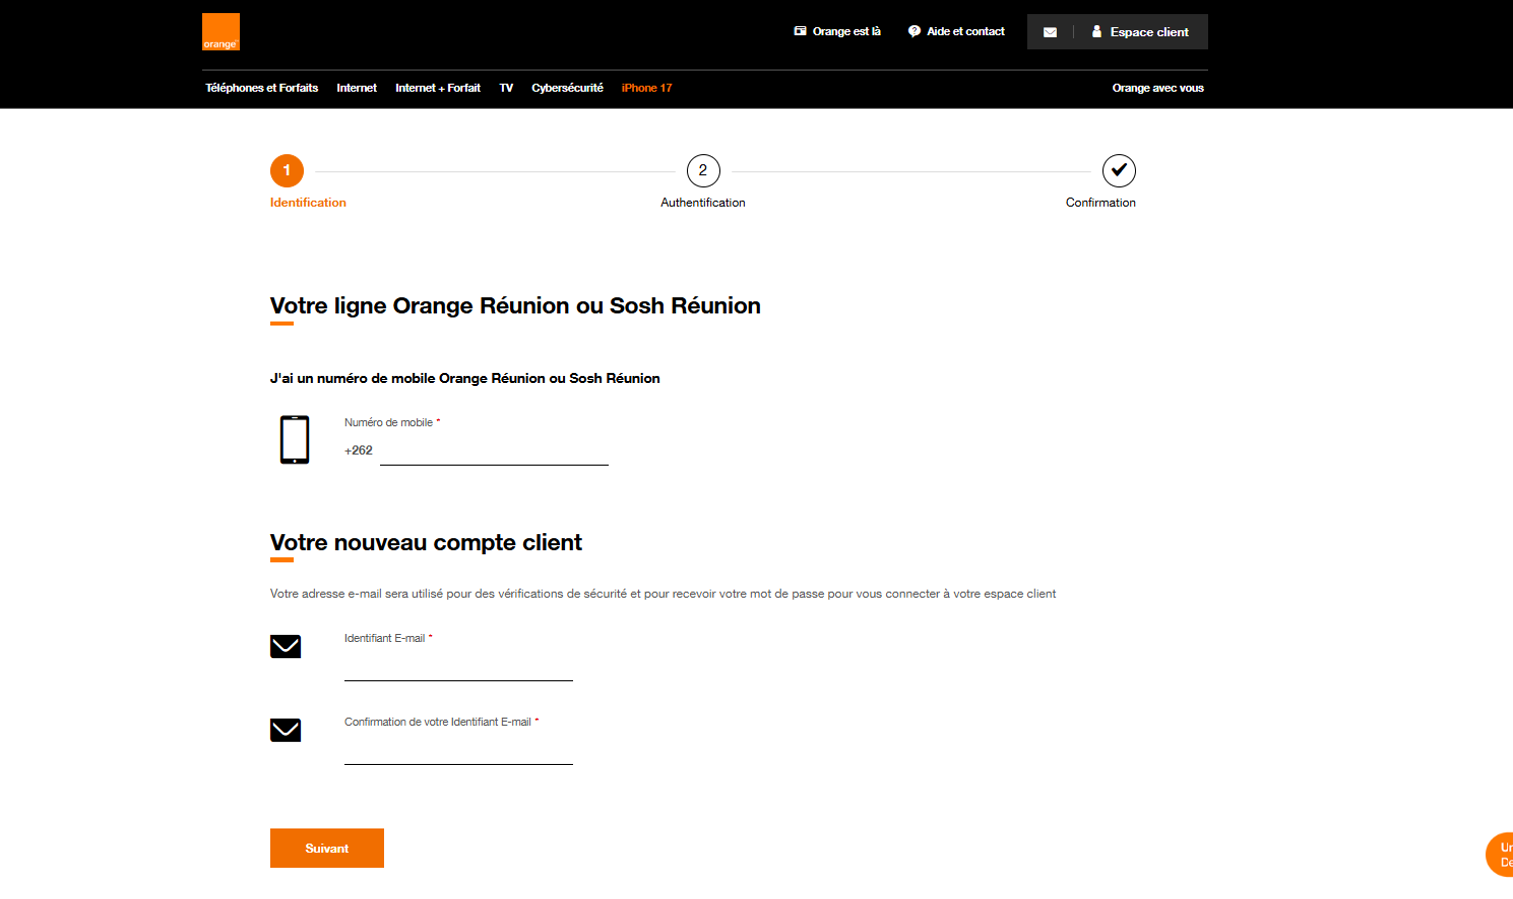The image size is (1513, 899).
Task: Click envelope icon beside E-mail confirmation field
Action: click(x=285, y=730)
